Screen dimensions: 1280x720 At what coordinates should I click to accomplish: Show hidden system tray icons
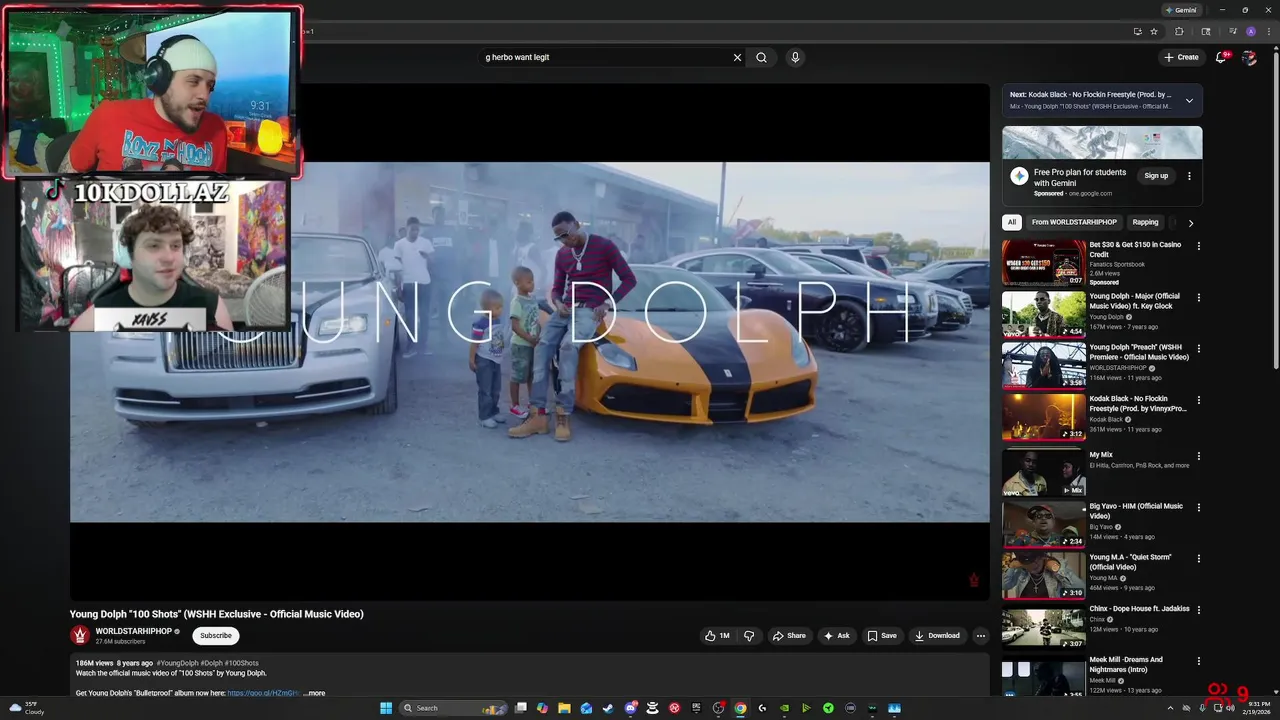click(x=1170, y=708)
